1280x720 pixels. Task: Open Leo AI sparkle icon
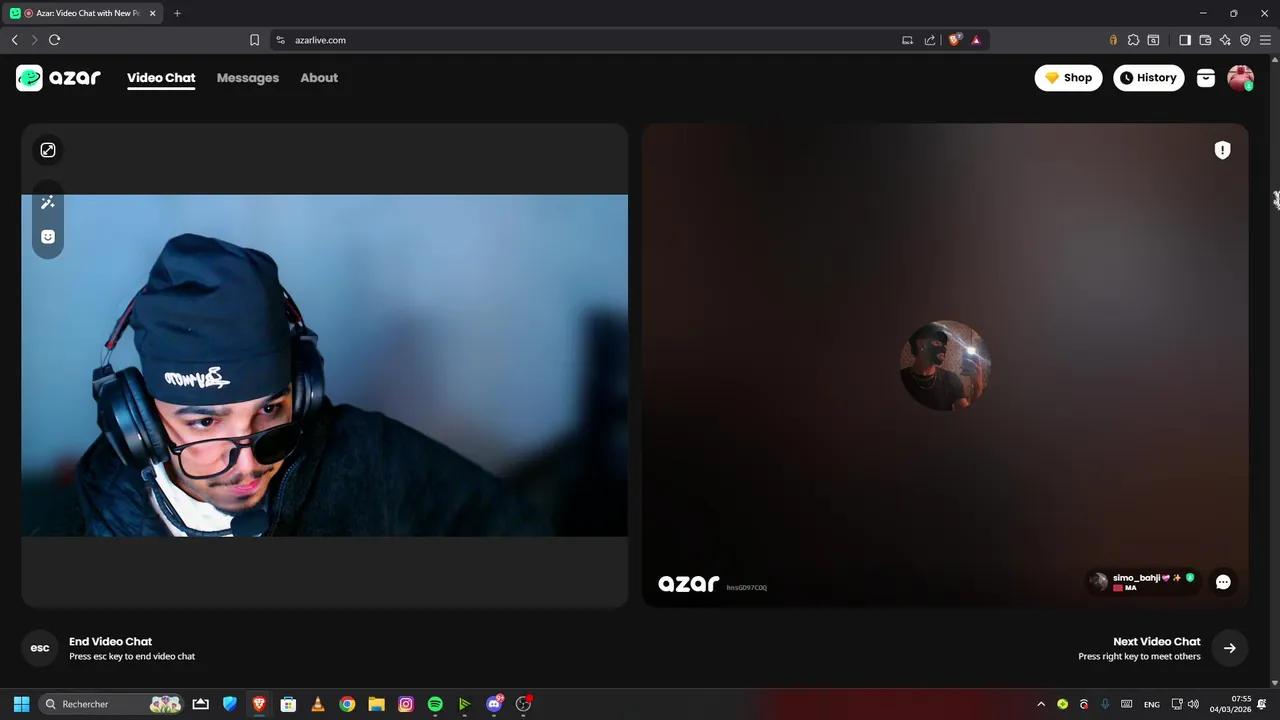coord(1225,40)
